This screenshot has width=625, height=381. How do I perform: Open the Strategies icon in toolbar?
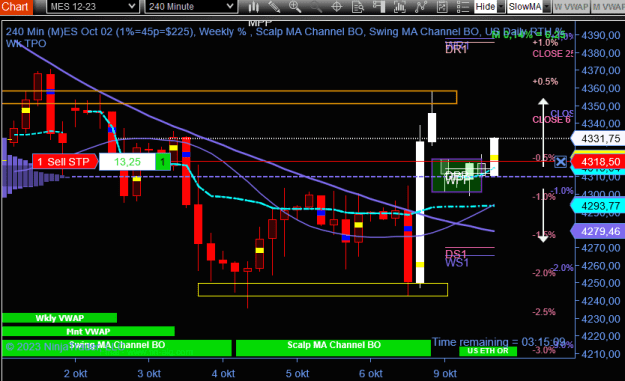tap(421, 7)
